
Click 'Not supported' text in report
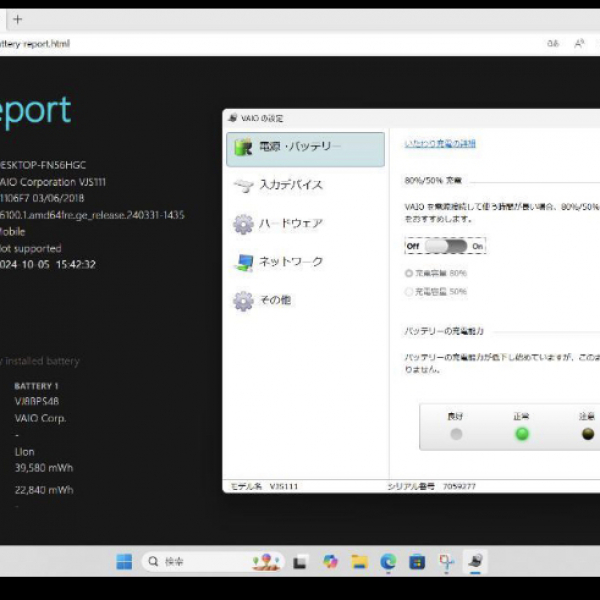tap(31, 248)
